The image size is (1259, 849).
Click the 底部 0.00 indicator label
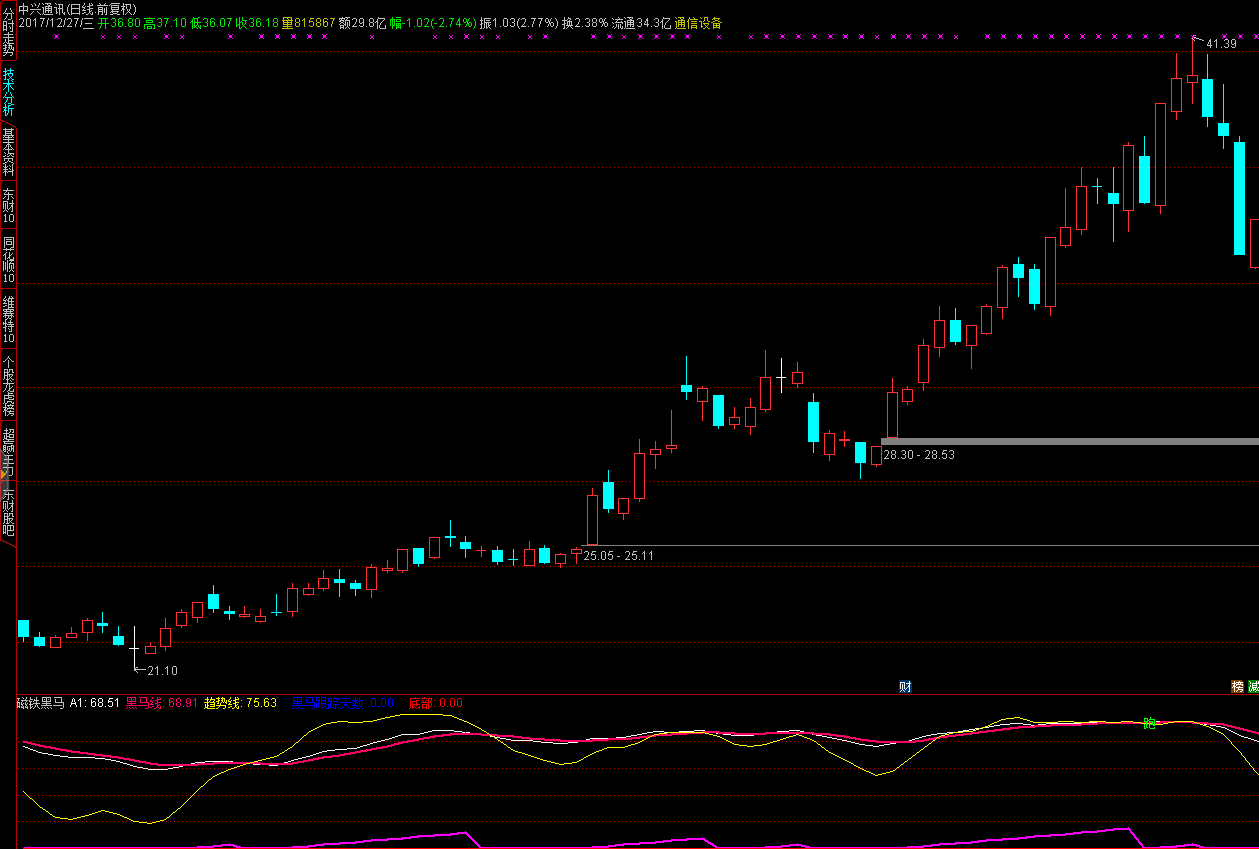(x=435, y=703)
